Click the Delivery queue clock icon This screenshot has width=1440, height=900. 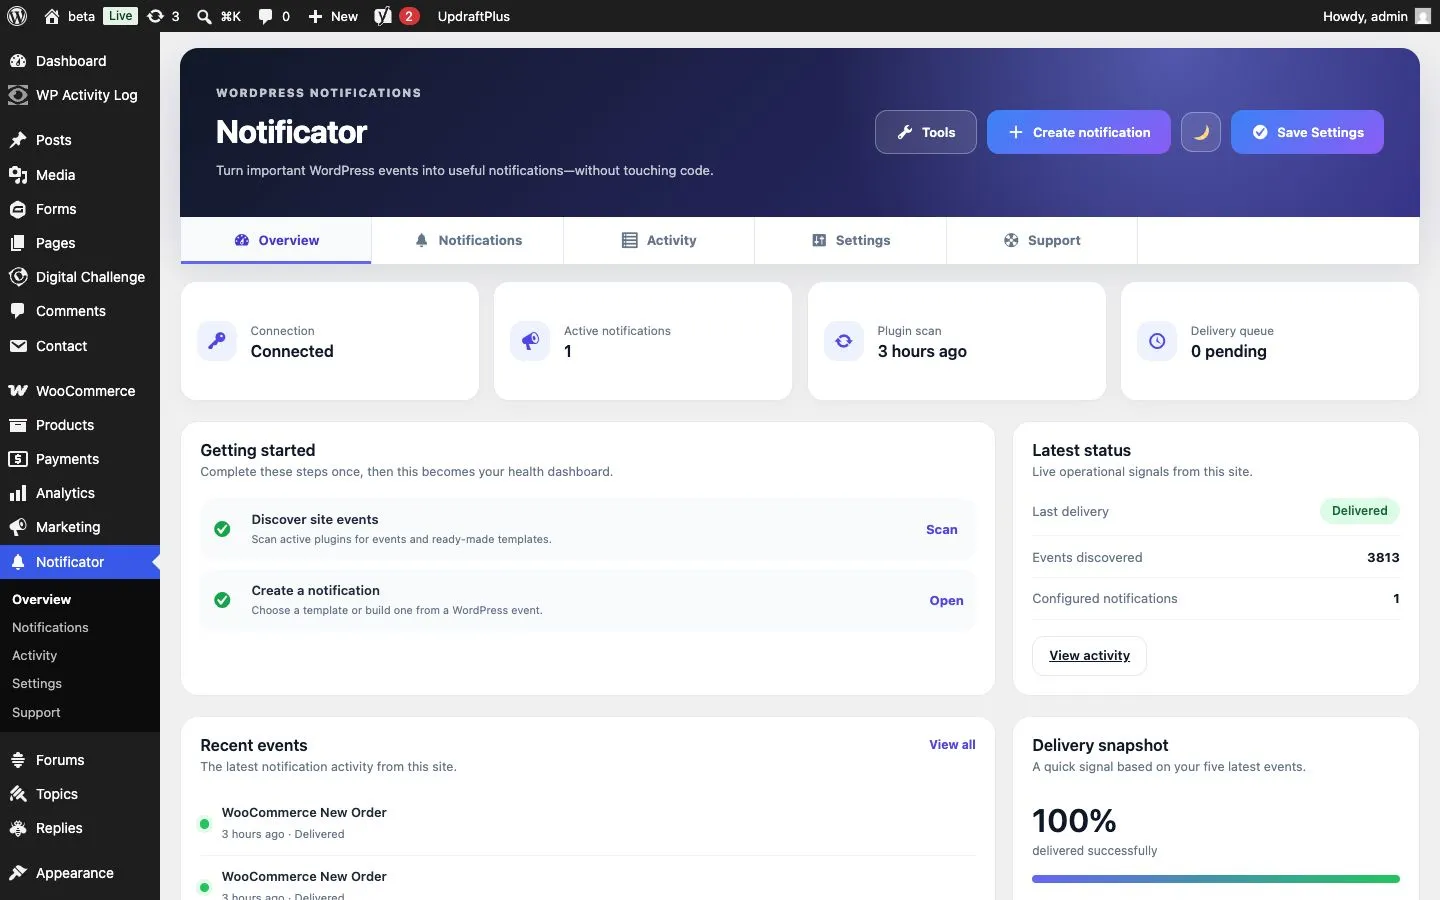coord(1157,341)
